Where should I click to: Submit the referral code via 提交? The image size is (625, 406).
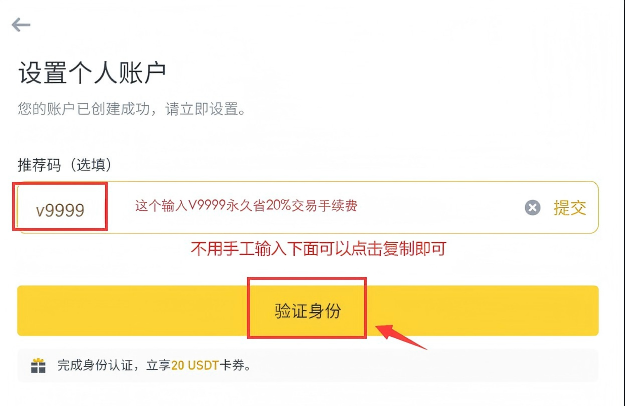(570, 208)
